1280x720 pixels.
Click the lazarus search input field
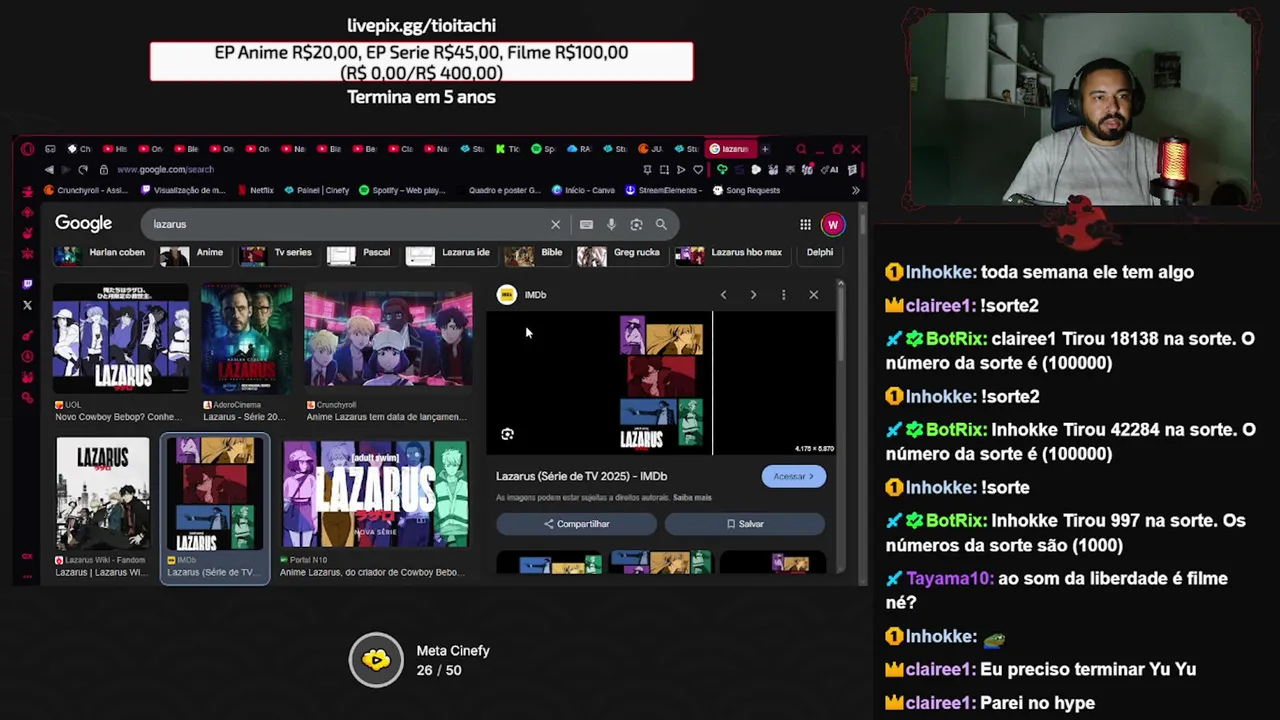(345, 225)
